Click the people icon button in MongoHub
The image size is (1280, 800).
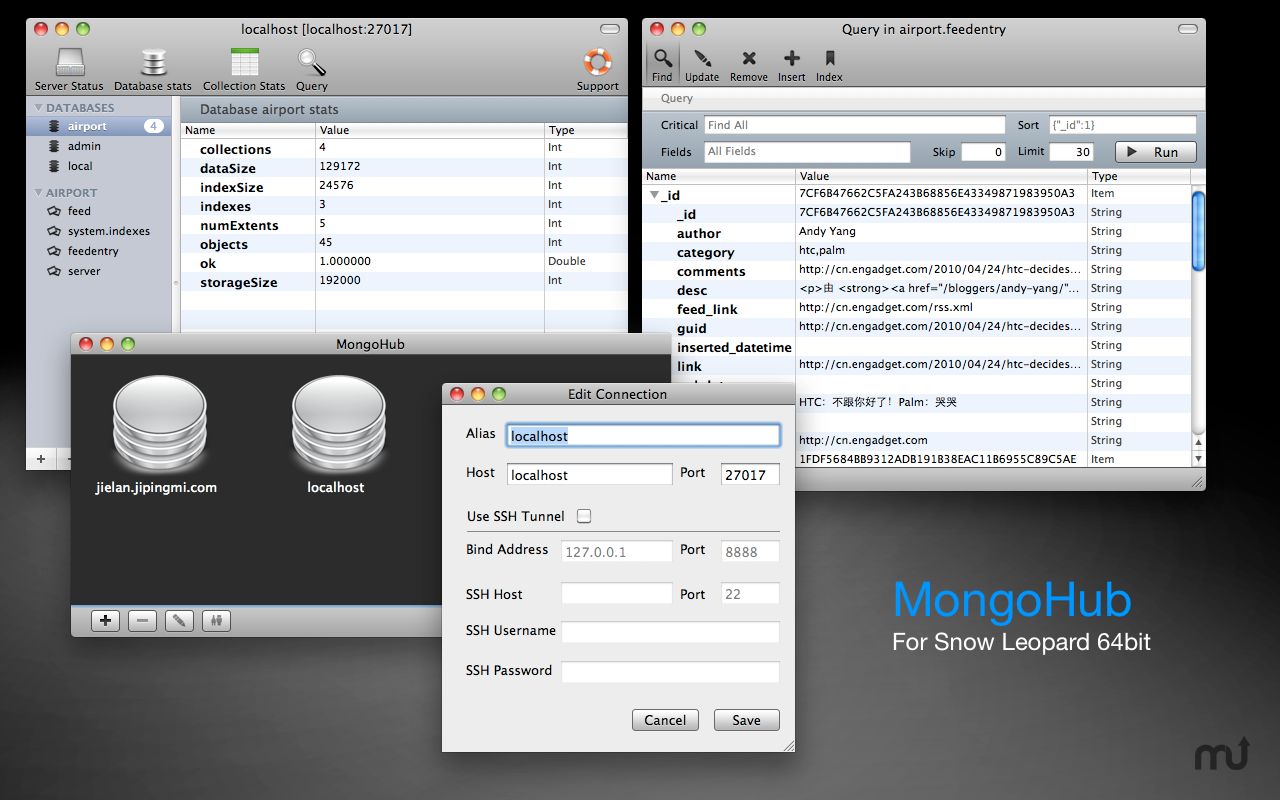click(217, 621)
